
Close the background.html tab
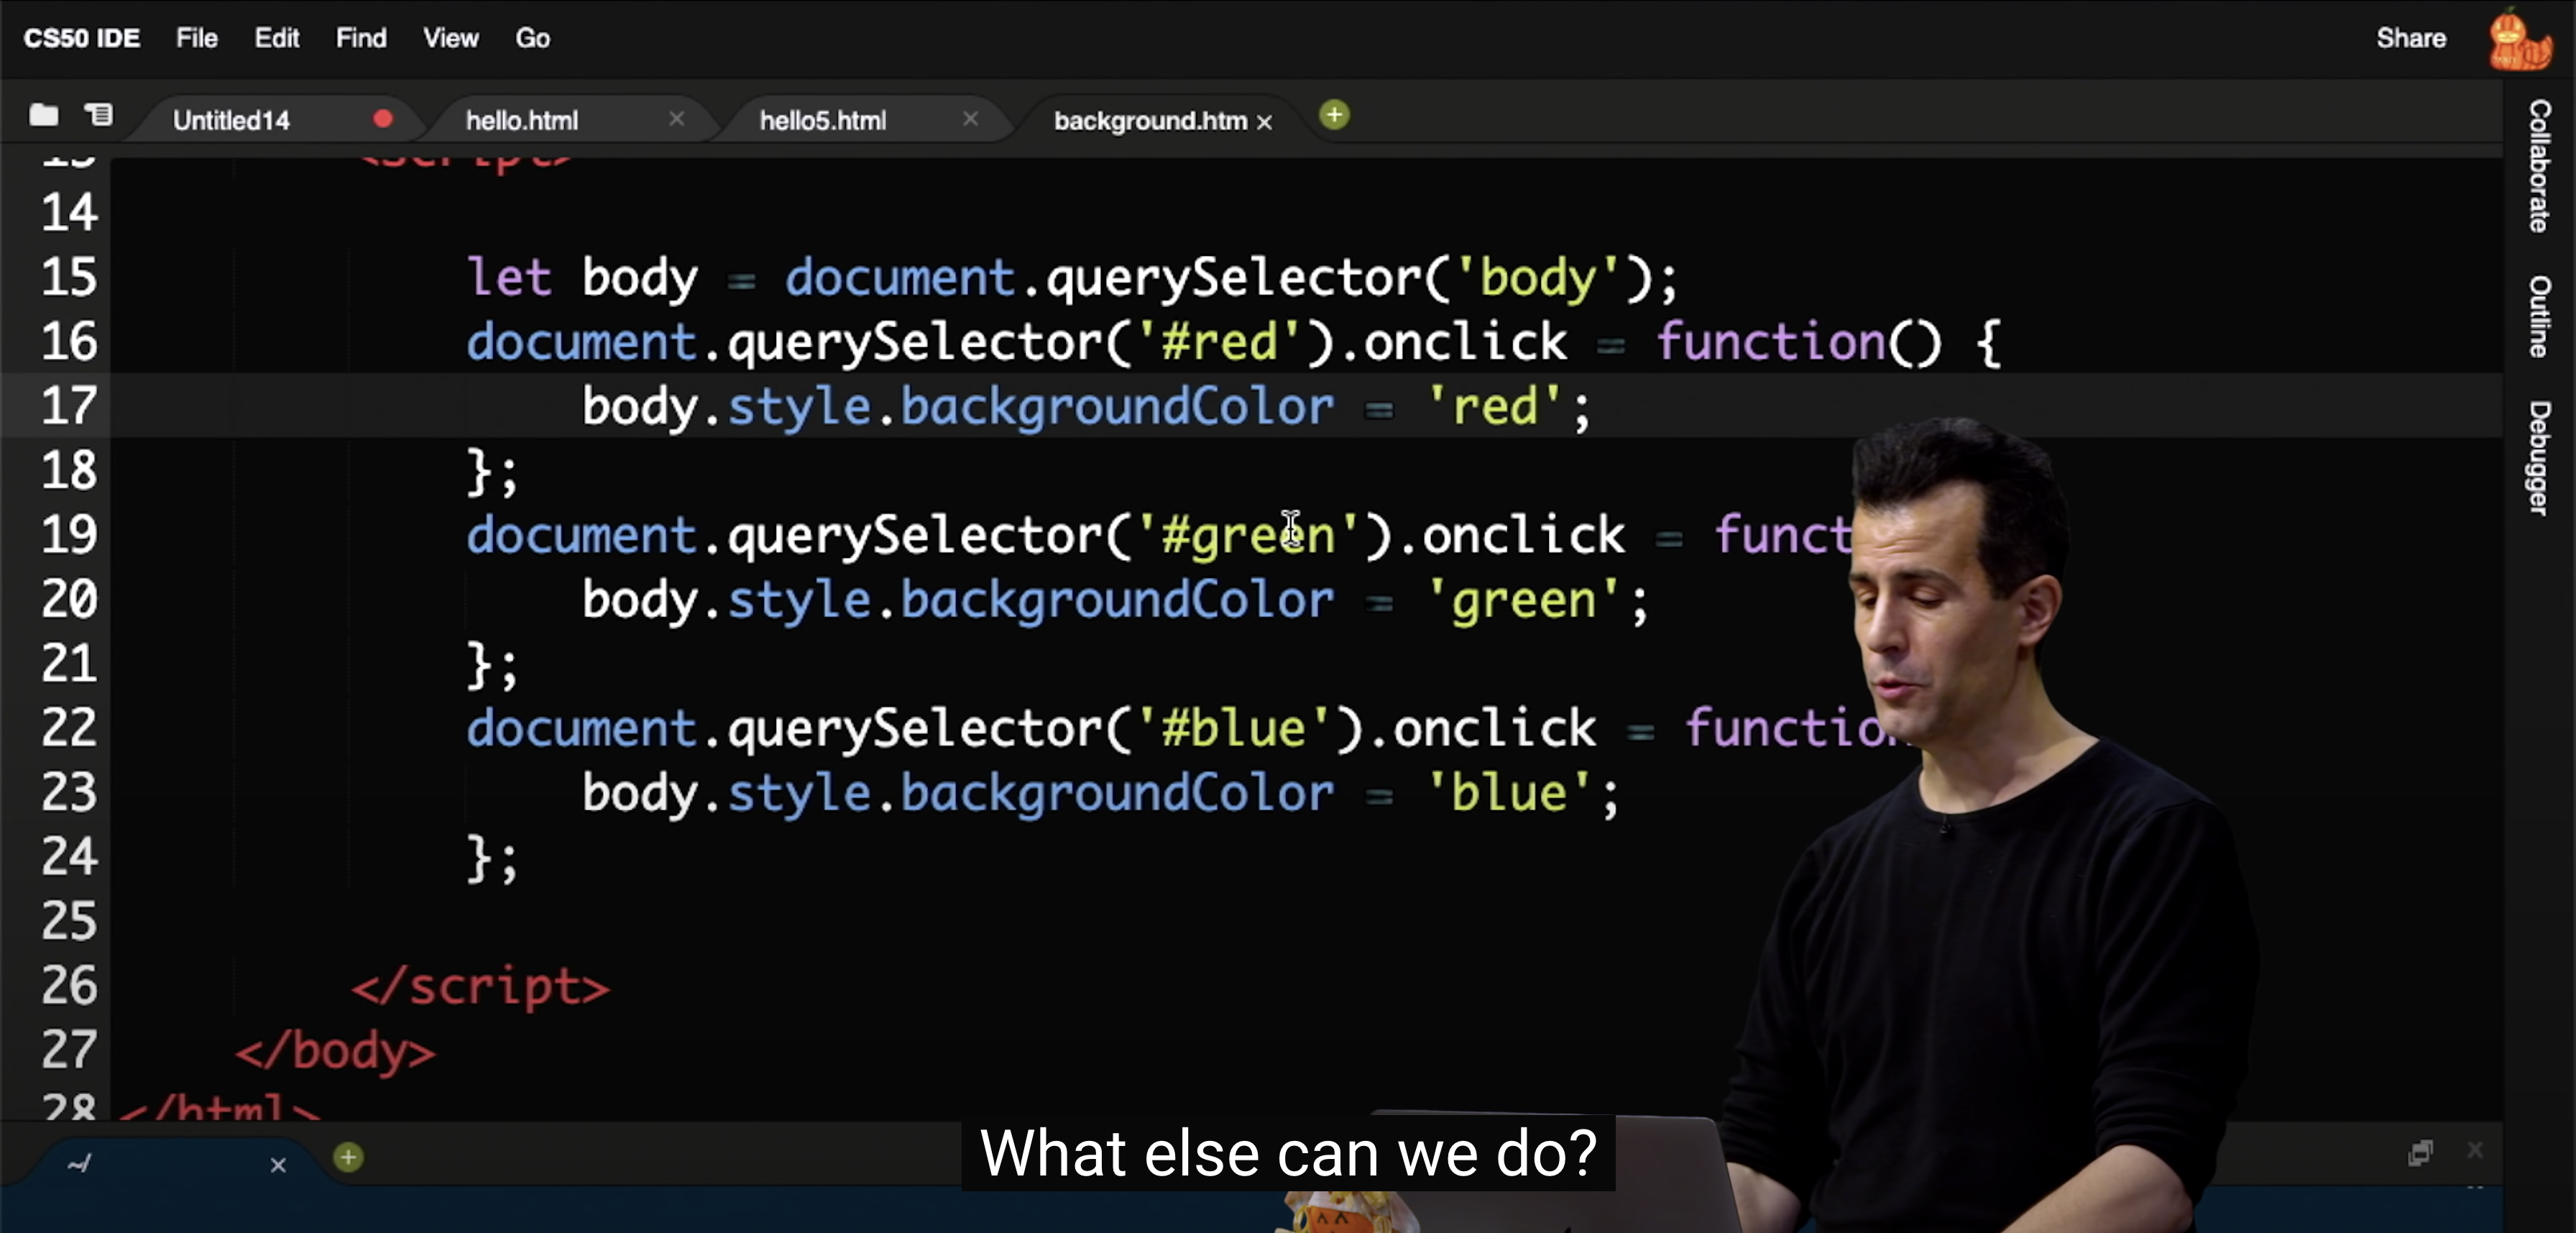(1265, 122)
